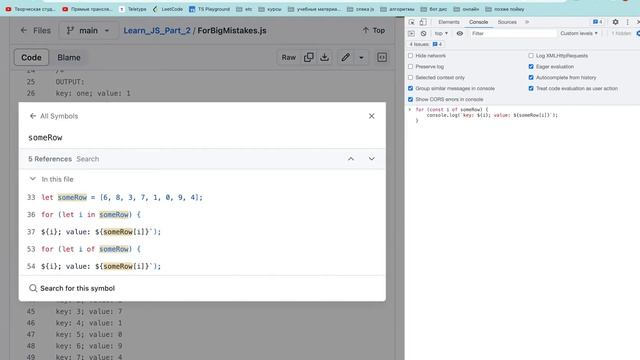Open the '4 Issues' link in console
The width and height of the screenshot is (640, 360).
pyautogui.click(x=426, y=44)
